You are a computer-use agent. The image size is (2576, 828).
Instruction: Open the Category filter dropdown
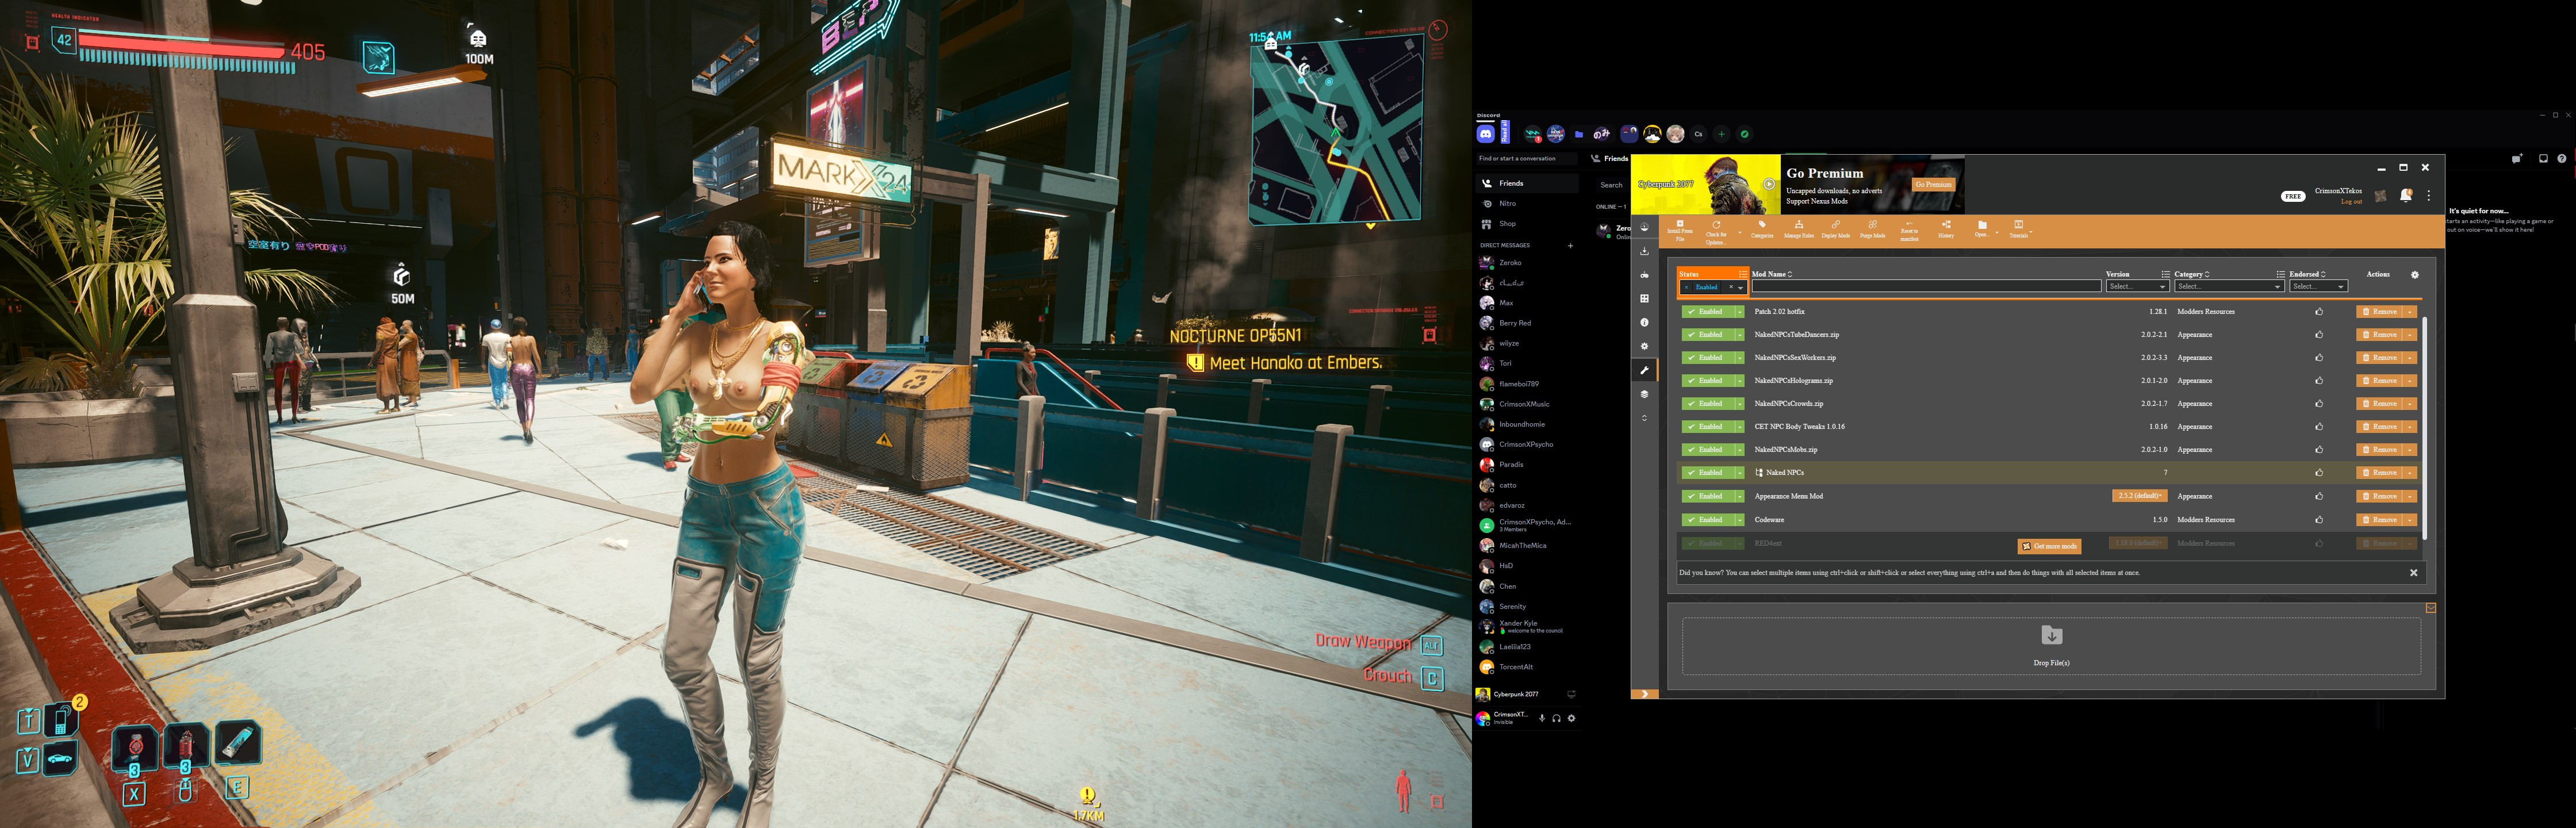2229,287
